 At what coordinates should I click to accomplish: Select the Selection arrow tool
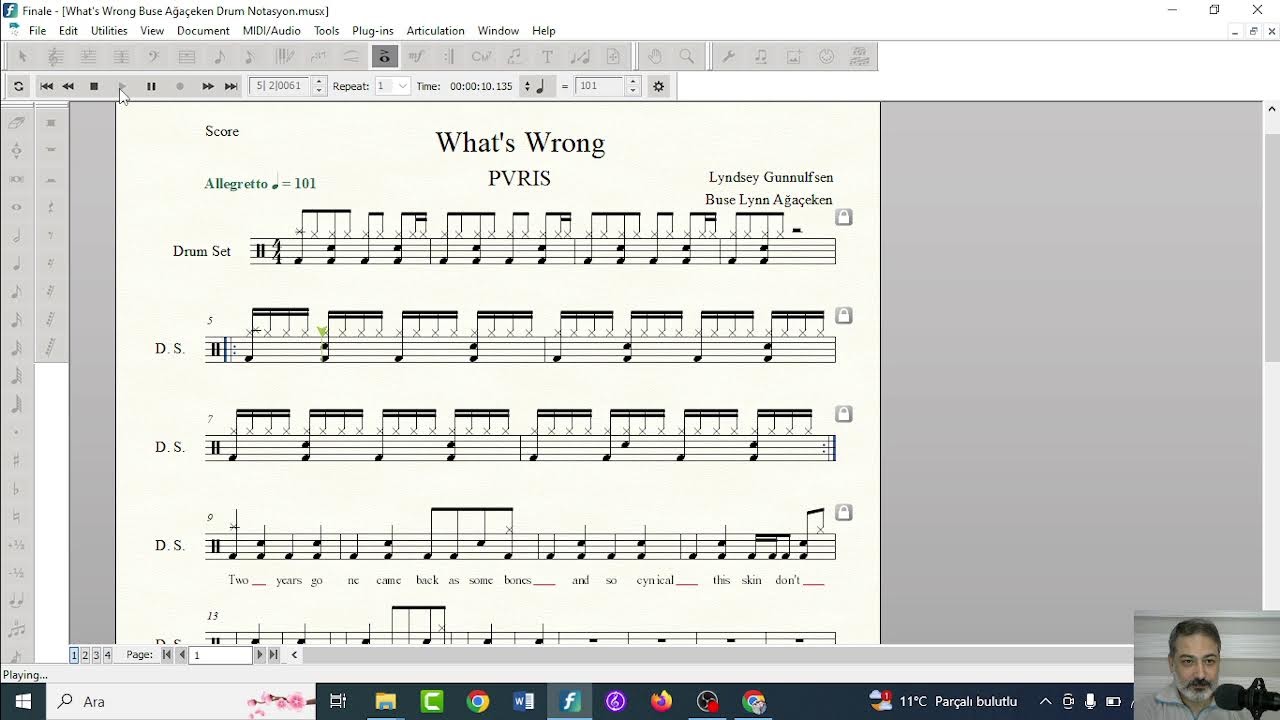click(x=23, y=57)
